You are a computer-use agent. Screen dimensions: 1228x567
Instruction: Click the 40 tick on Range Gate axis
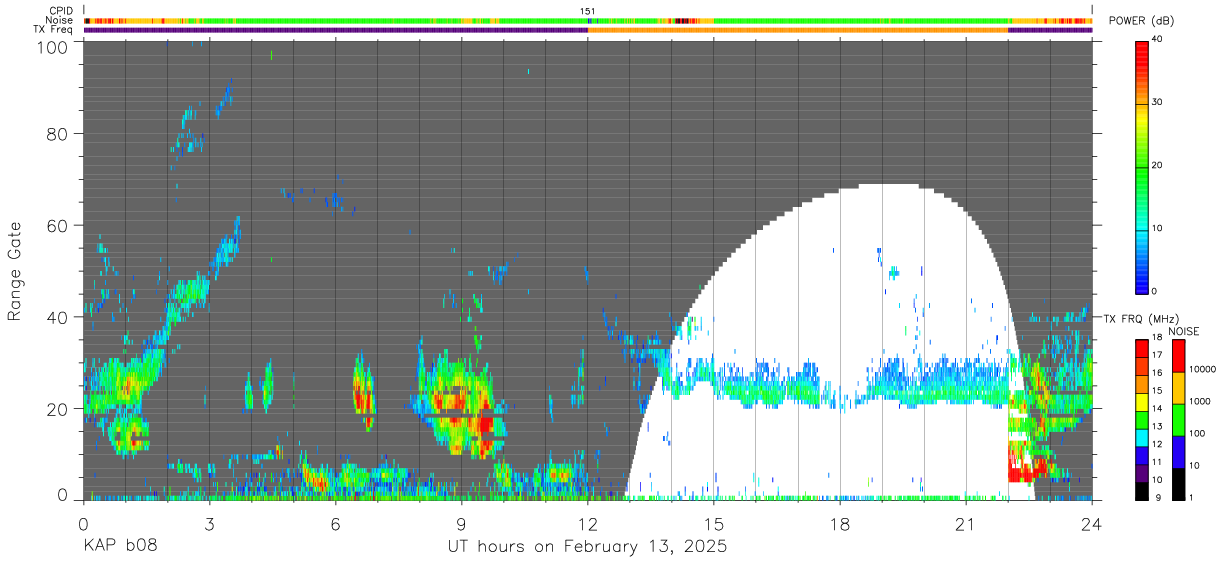coord(59,317)
